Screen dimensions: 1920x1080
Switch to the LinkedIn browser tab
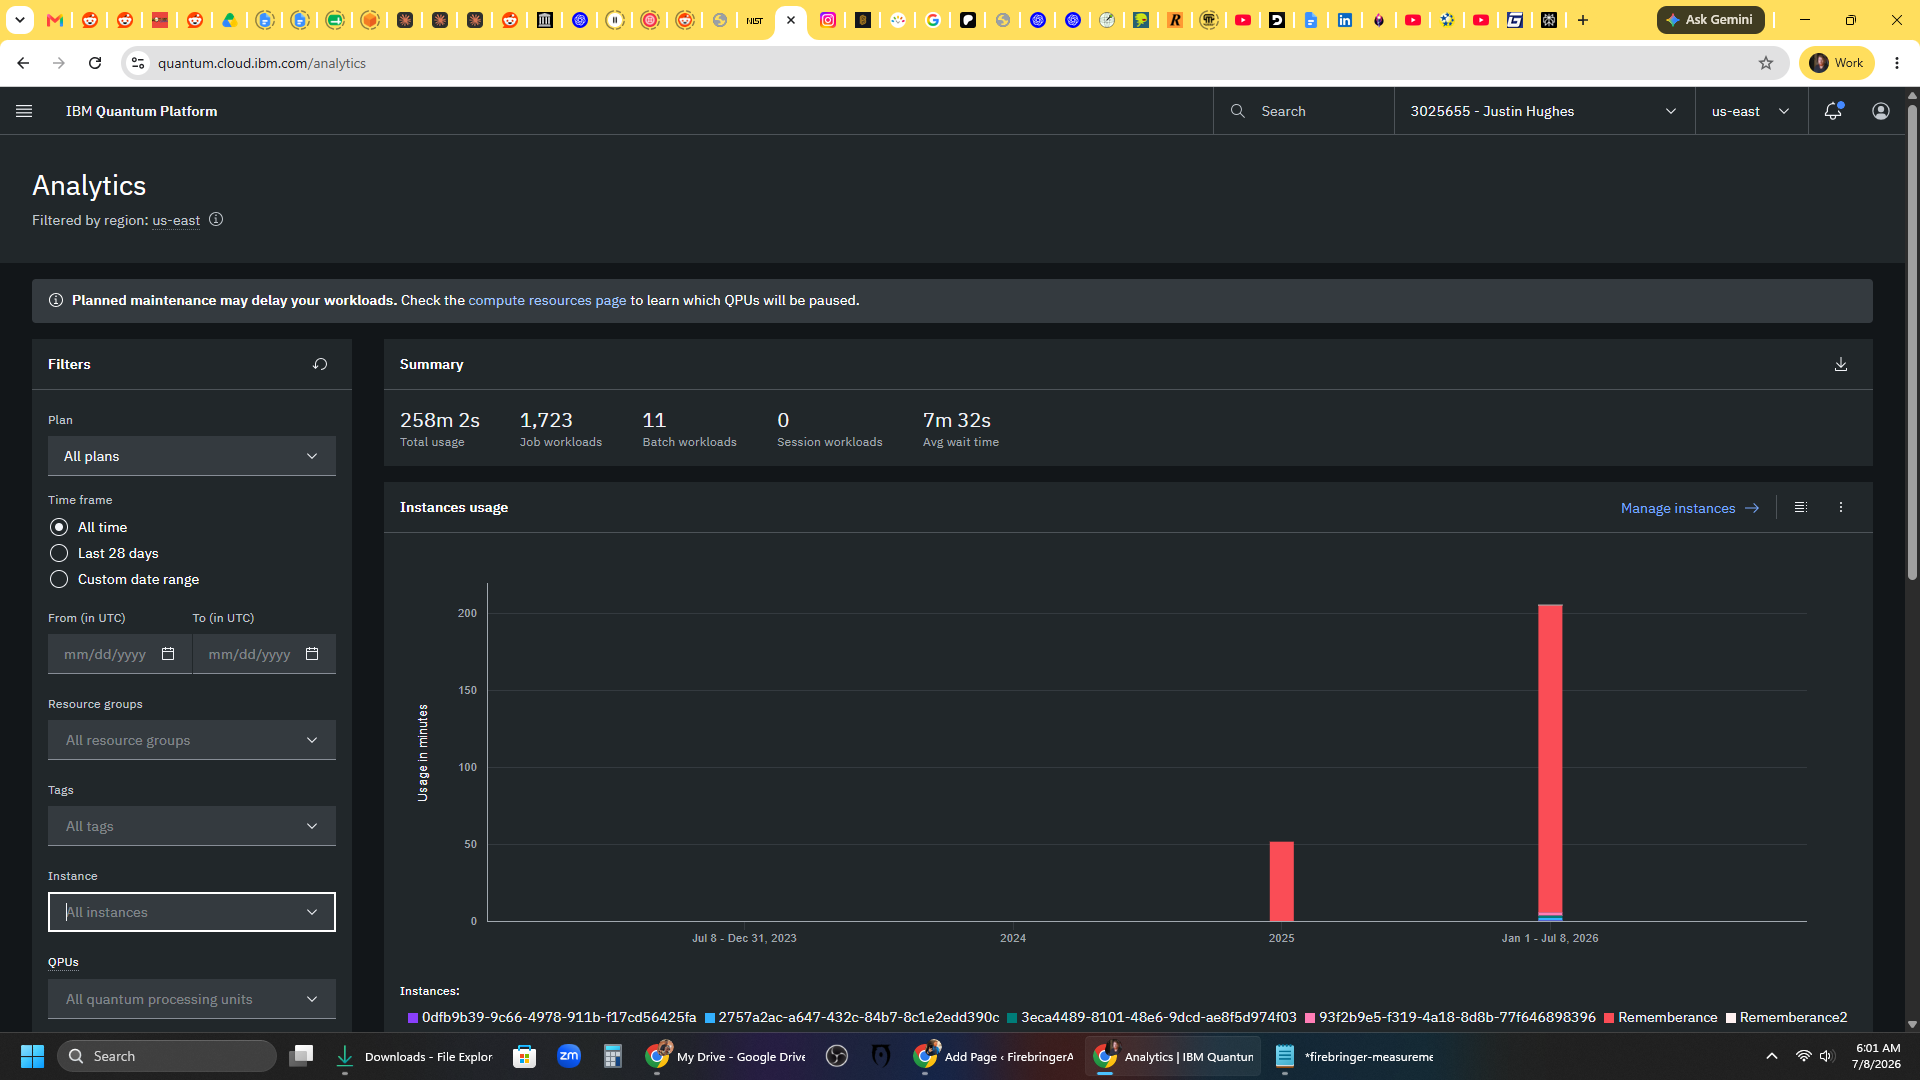point(1345,20)
